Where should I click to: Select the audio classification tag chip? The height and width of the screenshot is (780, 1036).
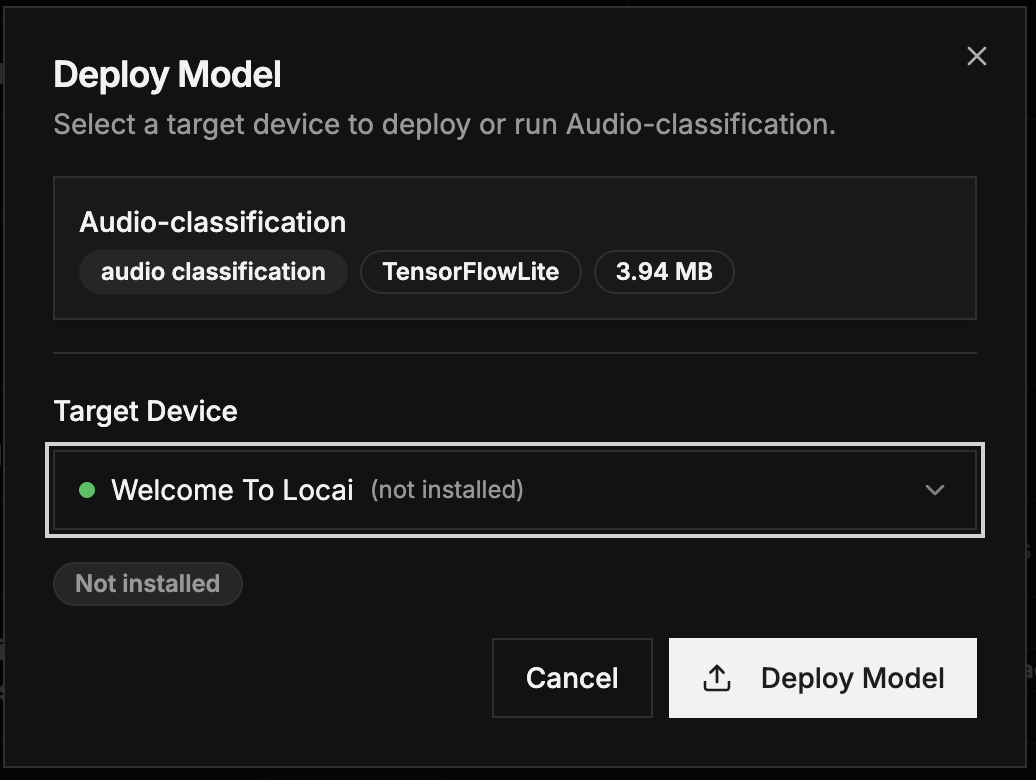[x=213, y=271]
